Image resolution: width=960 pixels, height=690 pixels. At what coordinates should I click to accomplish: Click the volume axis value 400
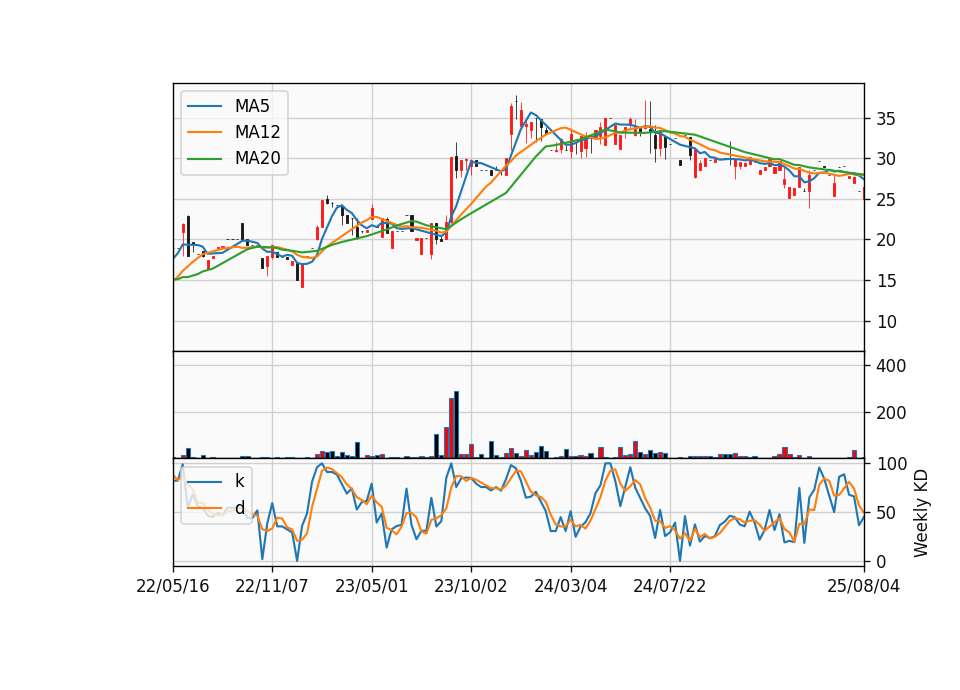(891, 366)
